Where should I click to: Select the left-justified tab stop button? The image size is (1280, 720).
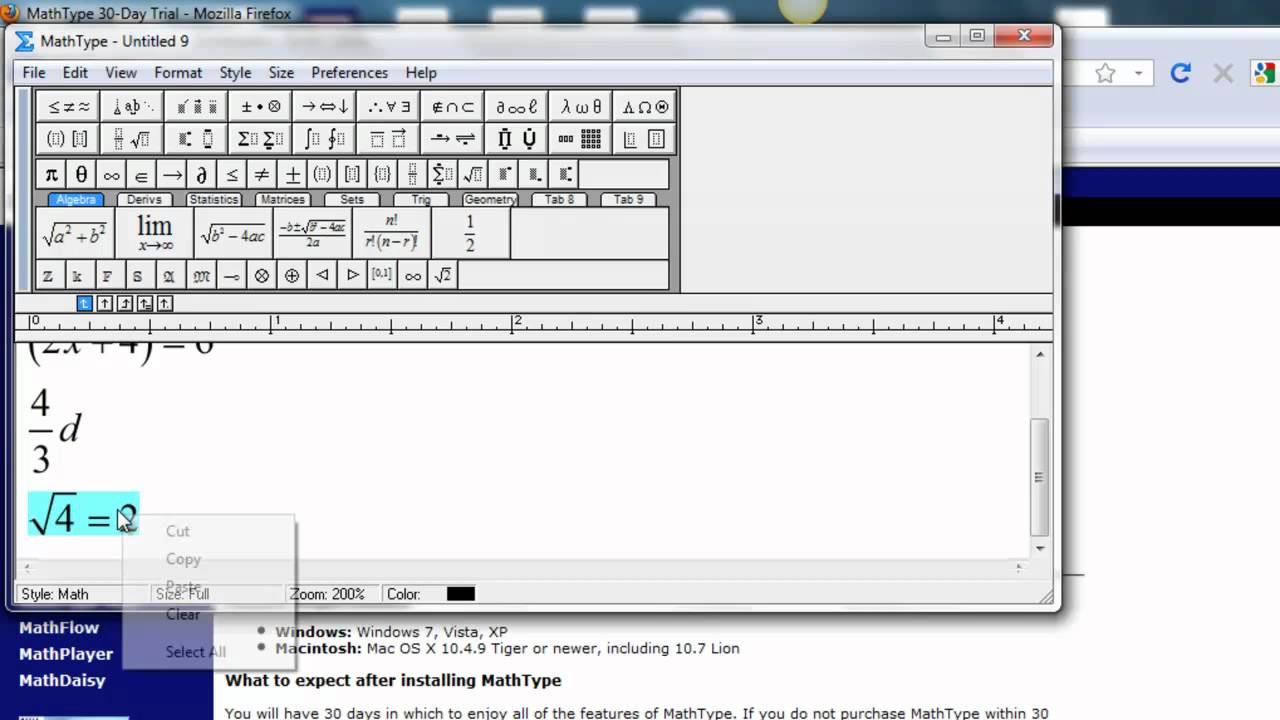point(85,303)
